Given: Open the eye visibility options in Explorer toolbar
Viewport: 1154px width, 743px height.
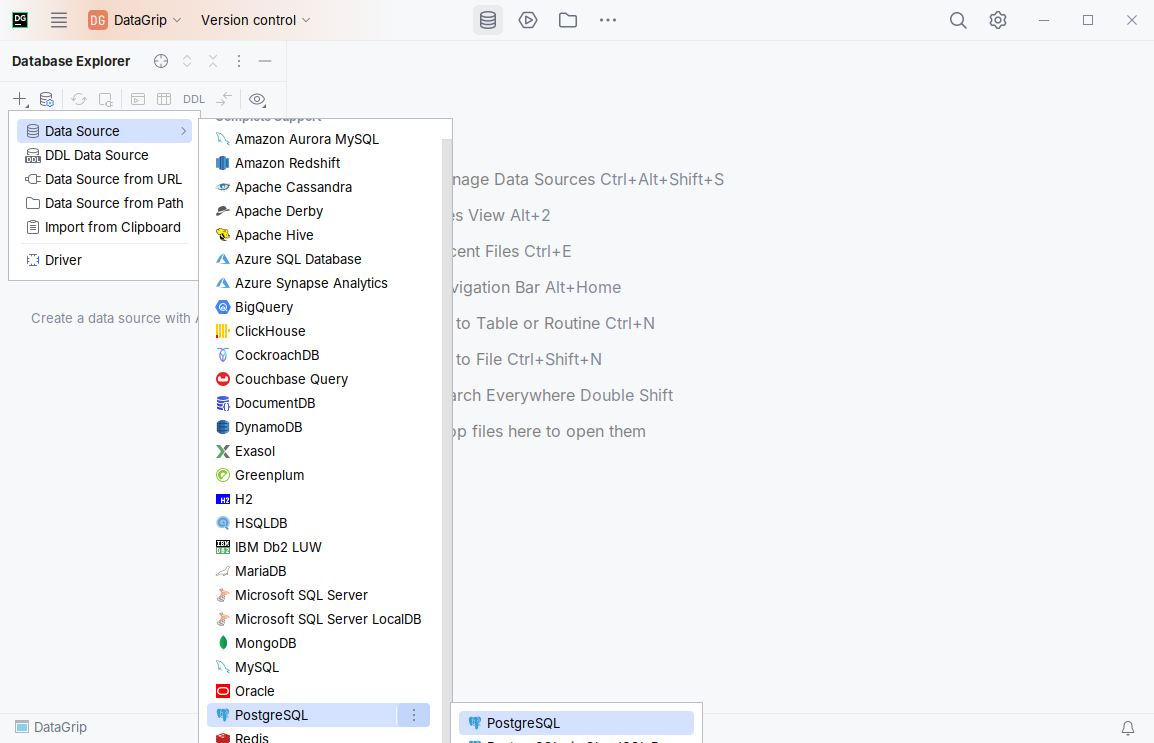Looking at the screenshot, I should [257, 100].
